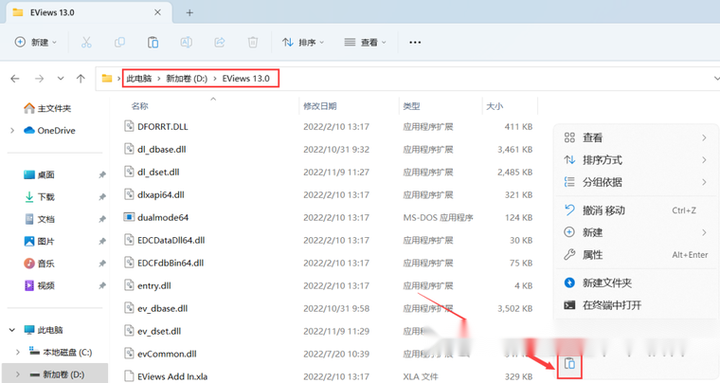
Task: Select file entry.dll
Action: point(154,286)
